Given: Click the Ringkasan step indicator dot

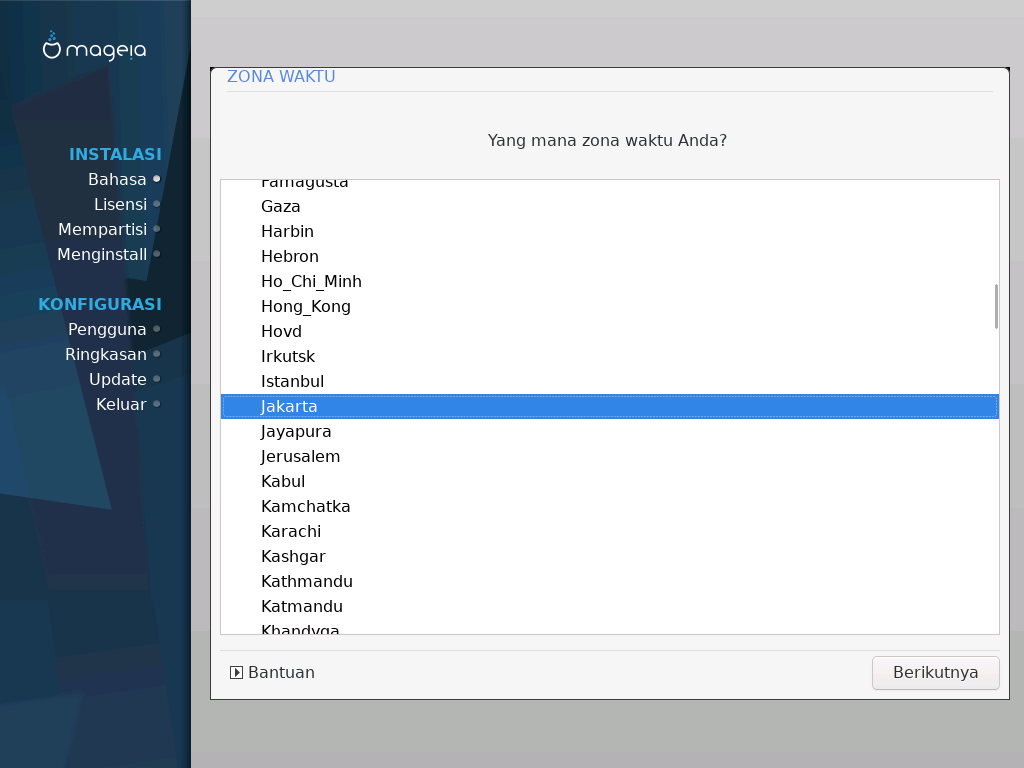Looking at the screenshot, I should tap(157, 355).
